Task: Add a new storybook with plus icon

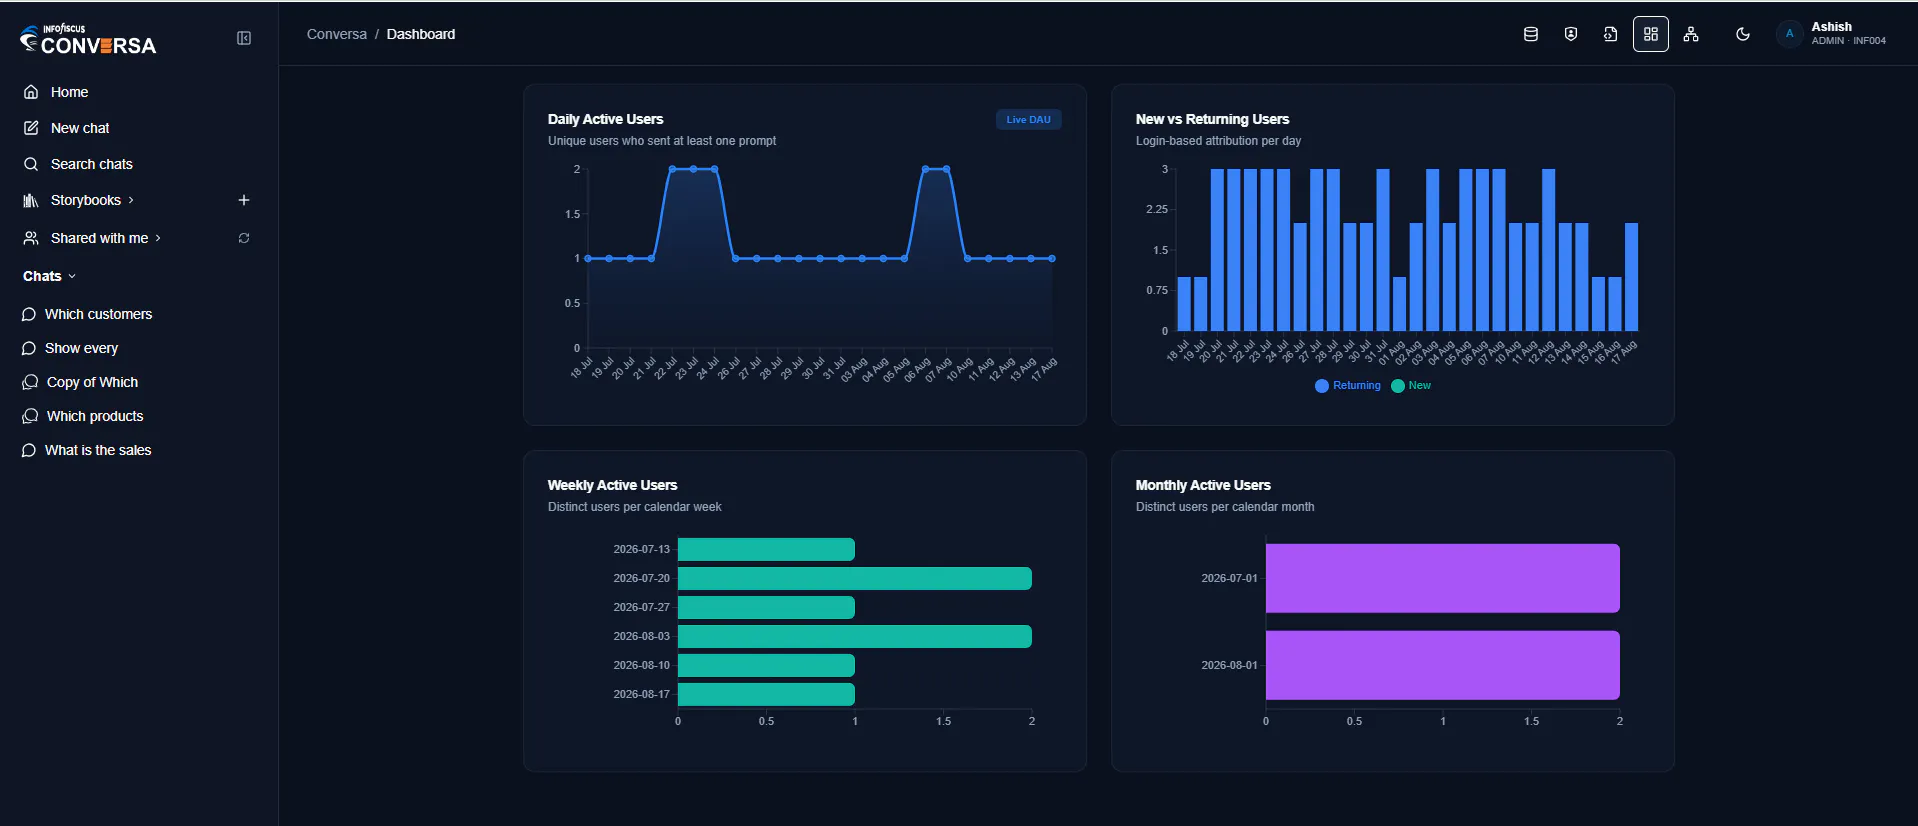Action: tap(244, 200)
